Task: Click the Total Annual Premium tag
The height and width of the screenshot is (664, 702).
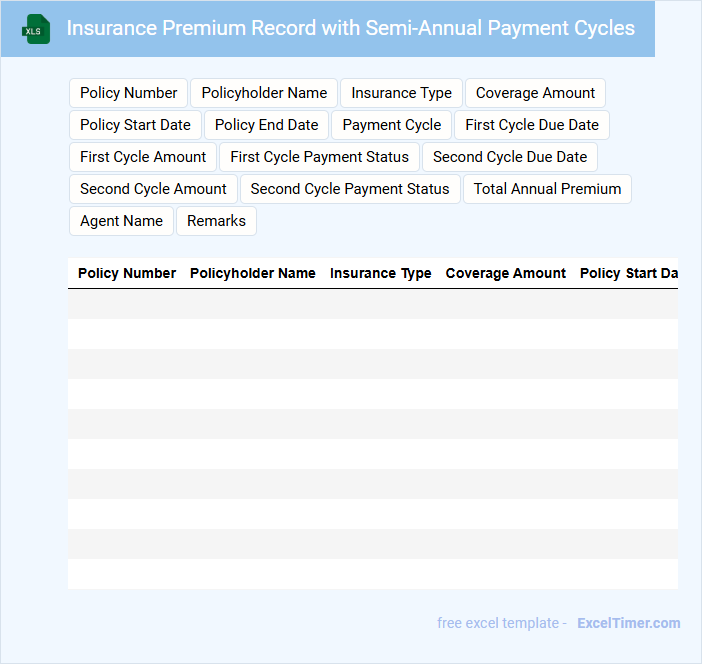Action: coord(547,189)
